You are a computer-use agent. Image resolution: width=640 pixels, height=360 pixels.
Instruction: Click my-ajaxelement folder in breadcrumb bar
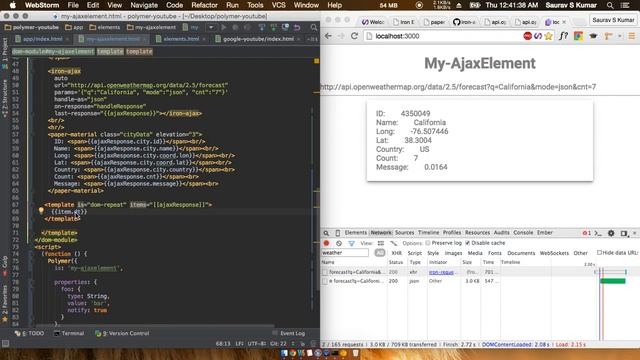click(x=151, y=27)
